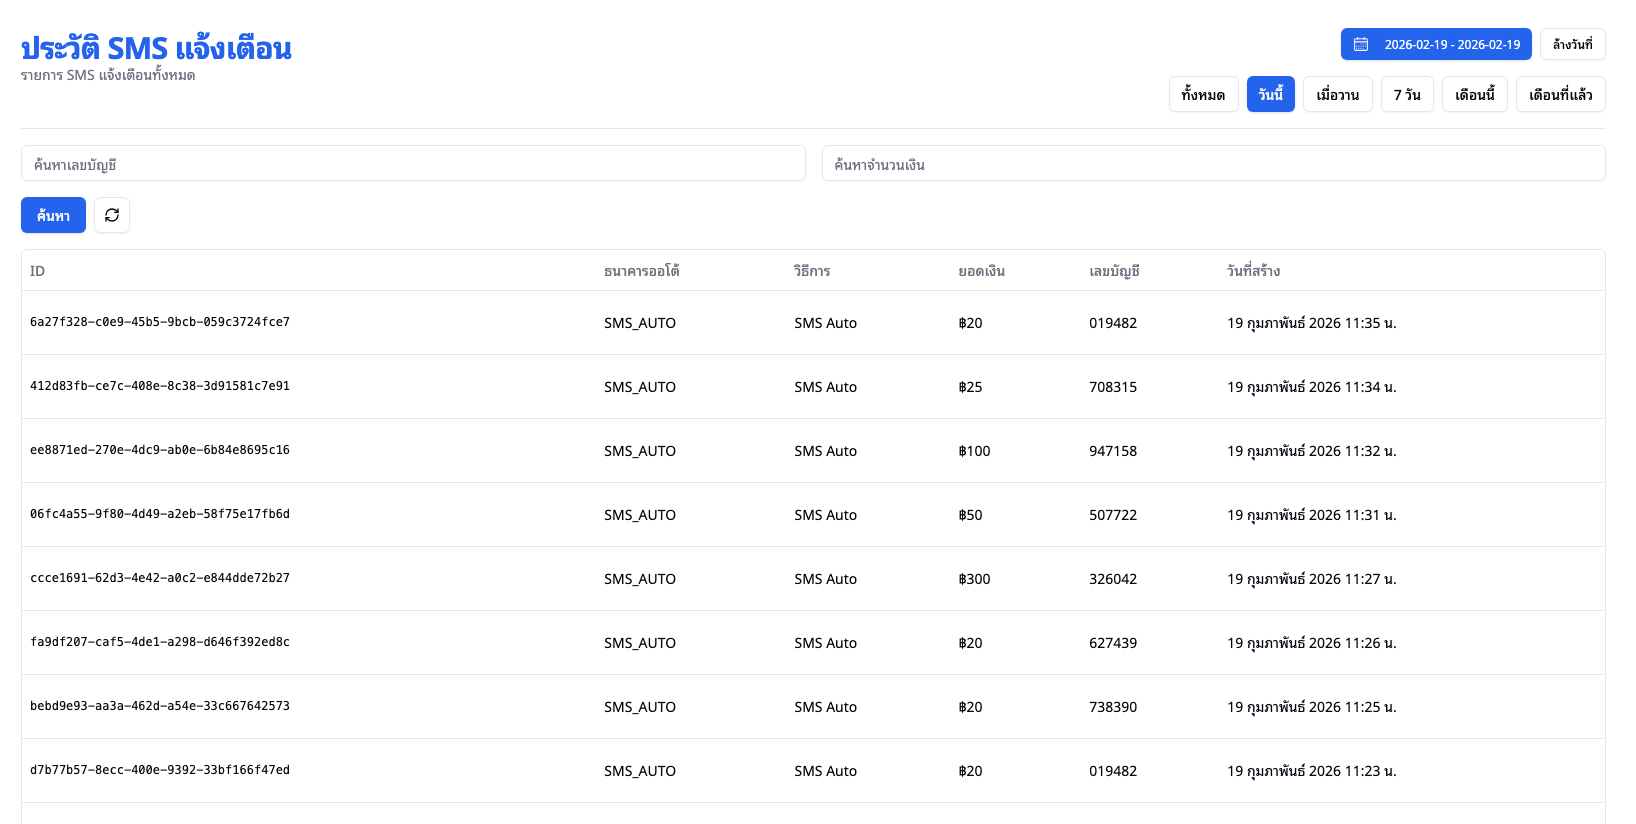Image resolution: width=1636 pixels, height=824 pixels.
Task: Choose the 7 วัน range filter
Action: click(x=1407, y=94)
